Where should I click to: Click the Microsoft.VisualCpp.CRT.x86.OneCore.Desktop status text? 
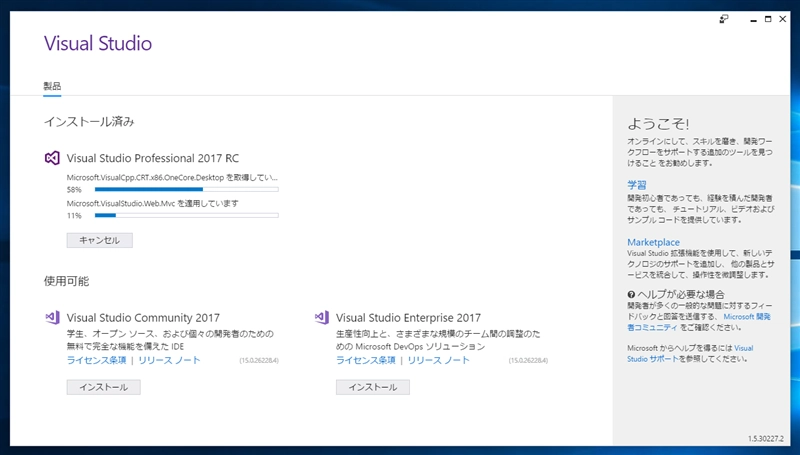[172, 178]
